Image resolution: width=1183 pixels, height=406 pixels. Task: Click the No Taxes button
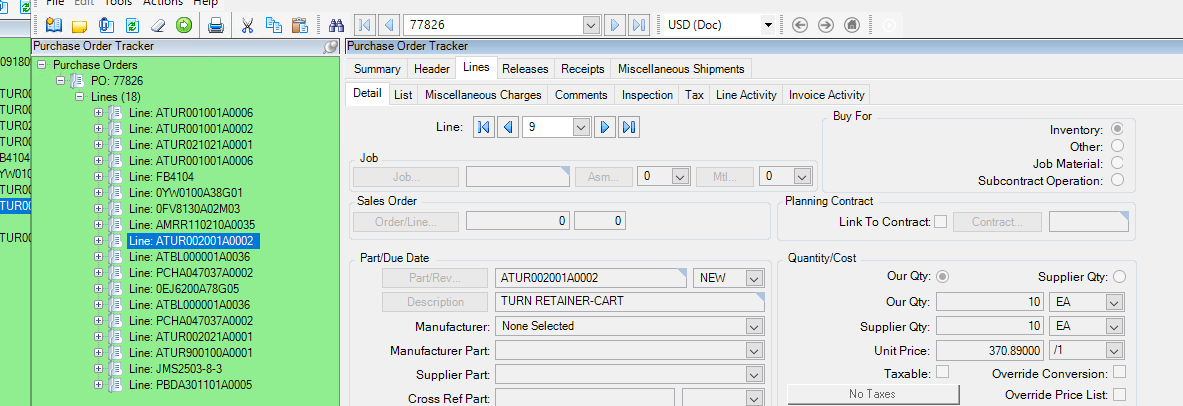874,394
